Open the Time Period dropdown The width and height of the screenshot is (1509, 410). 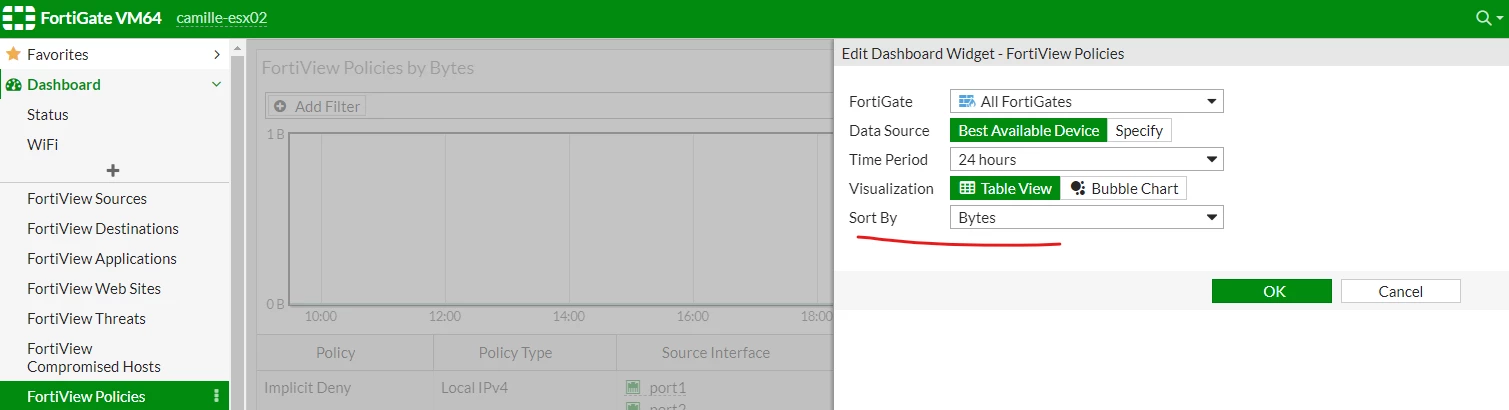tap(1086, 159)
